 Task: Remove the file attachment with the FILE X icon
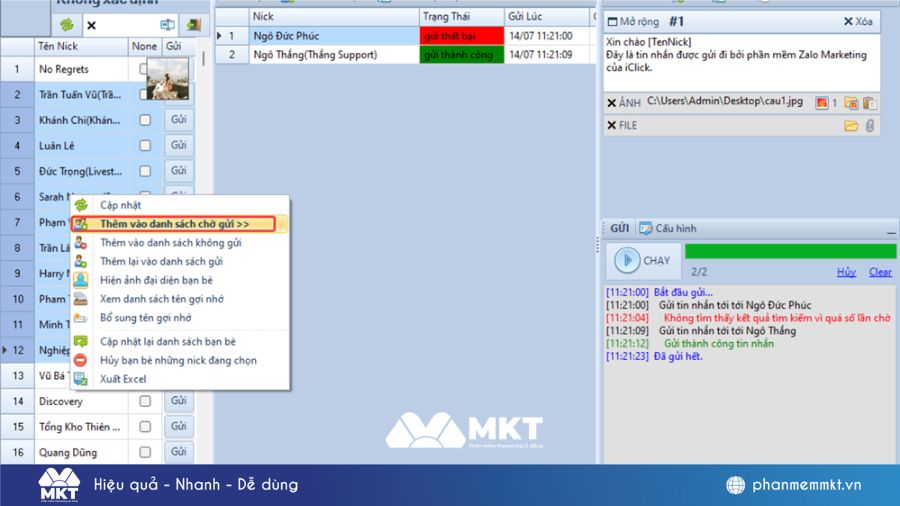[612, 125]
